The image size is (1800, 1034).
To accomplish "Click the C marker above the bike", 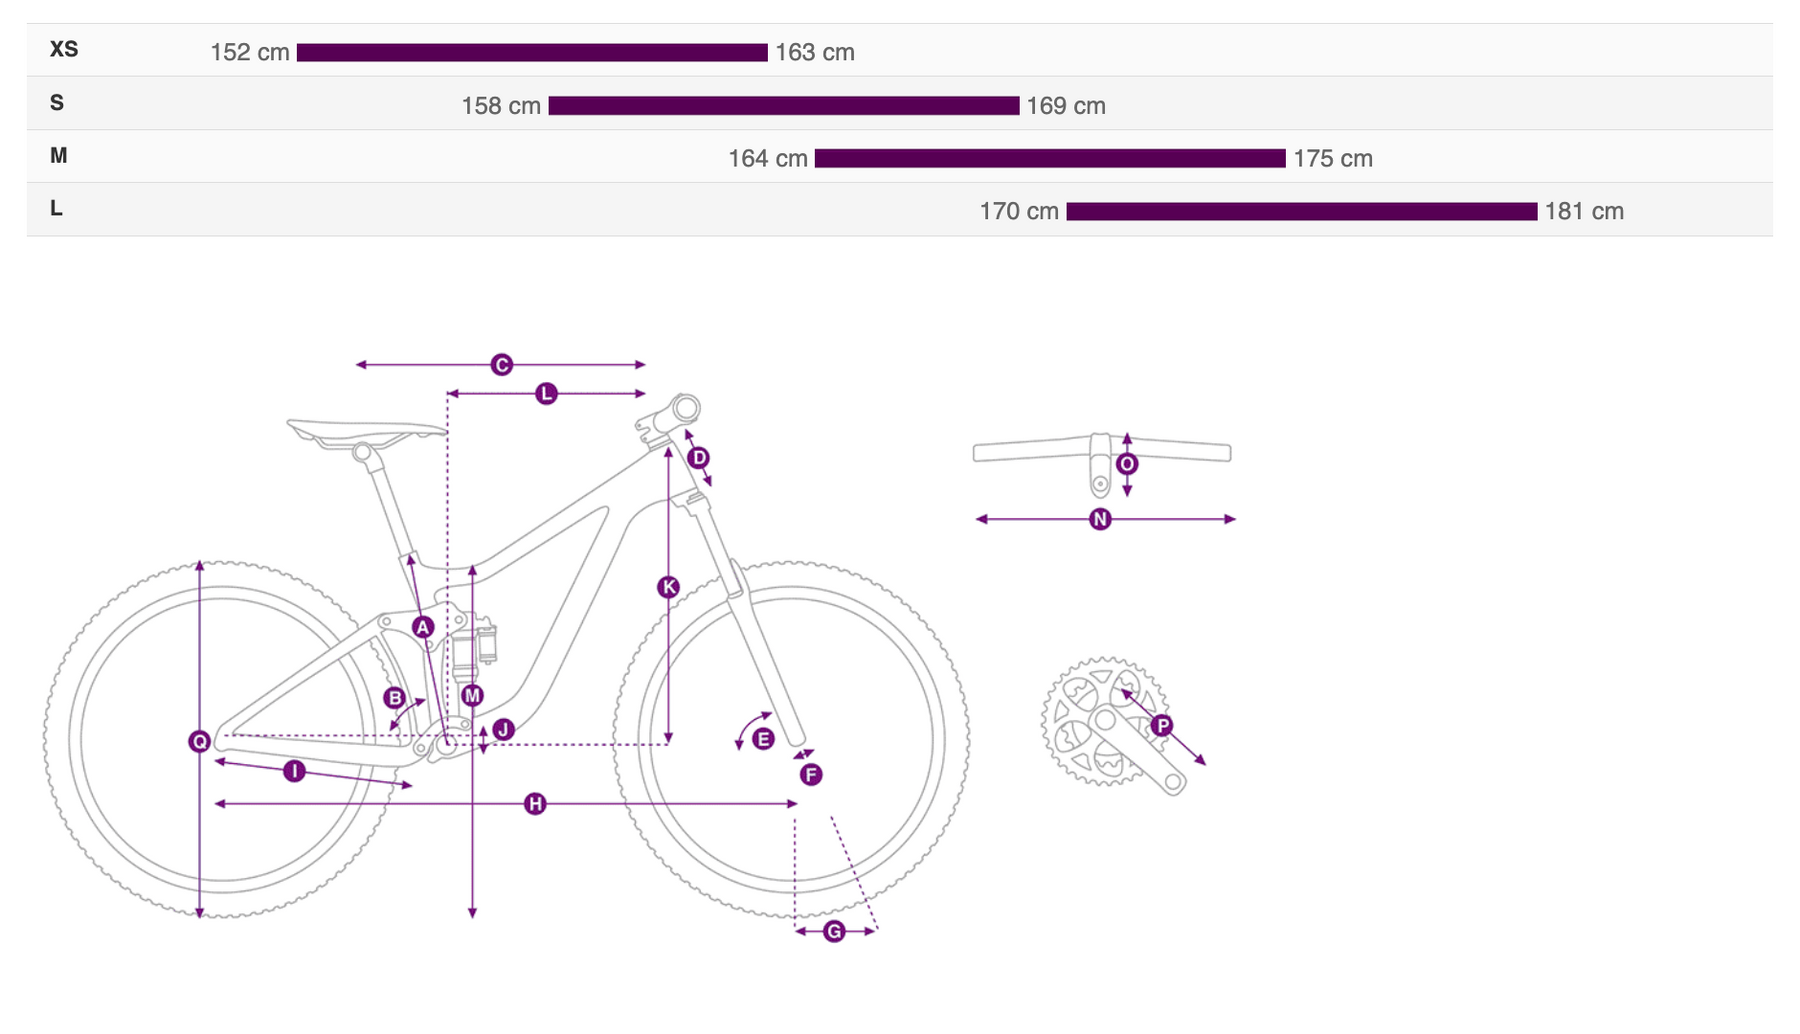I will click(502, 365).
